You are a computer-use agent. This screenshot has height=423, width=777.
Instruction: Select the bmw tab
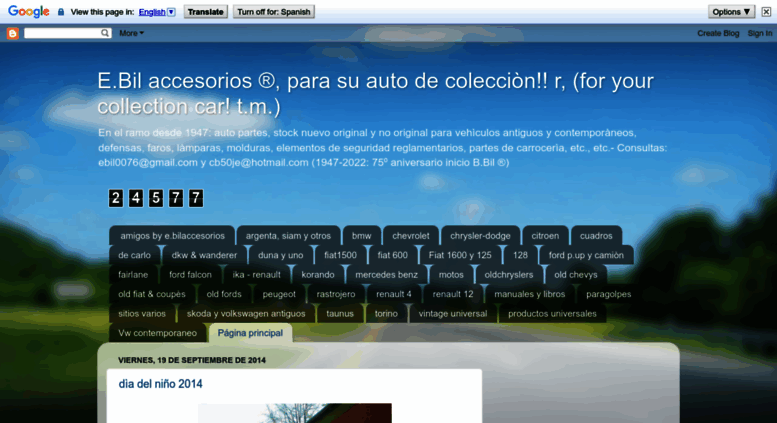coord(362,236)
